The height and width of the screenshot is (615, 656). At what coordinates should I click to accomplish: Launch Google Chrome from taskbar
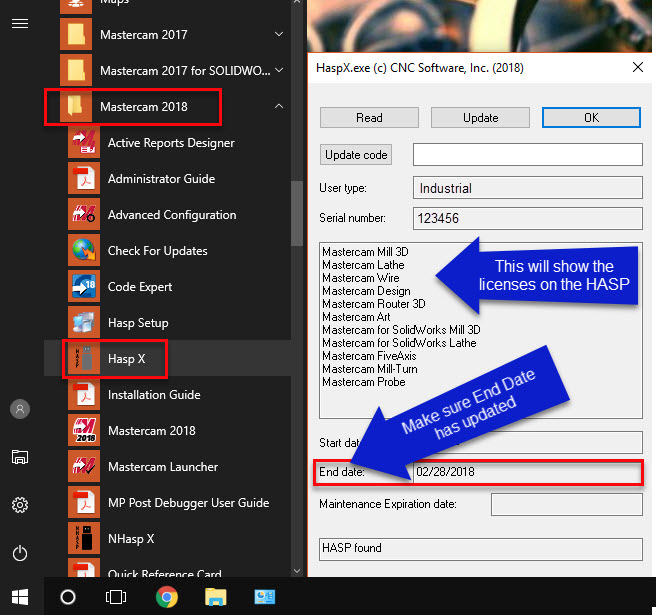(167, 597)
